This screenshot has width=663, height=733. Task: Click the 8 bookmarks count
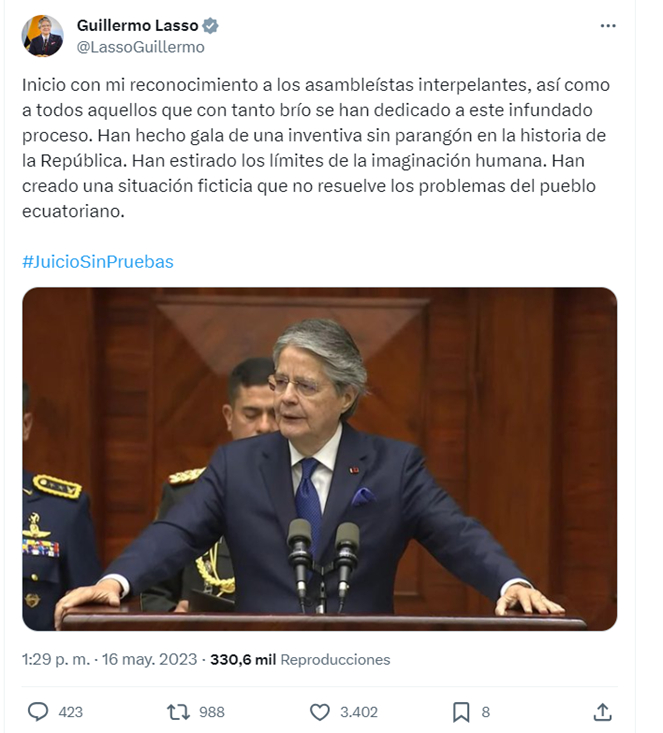486,712
